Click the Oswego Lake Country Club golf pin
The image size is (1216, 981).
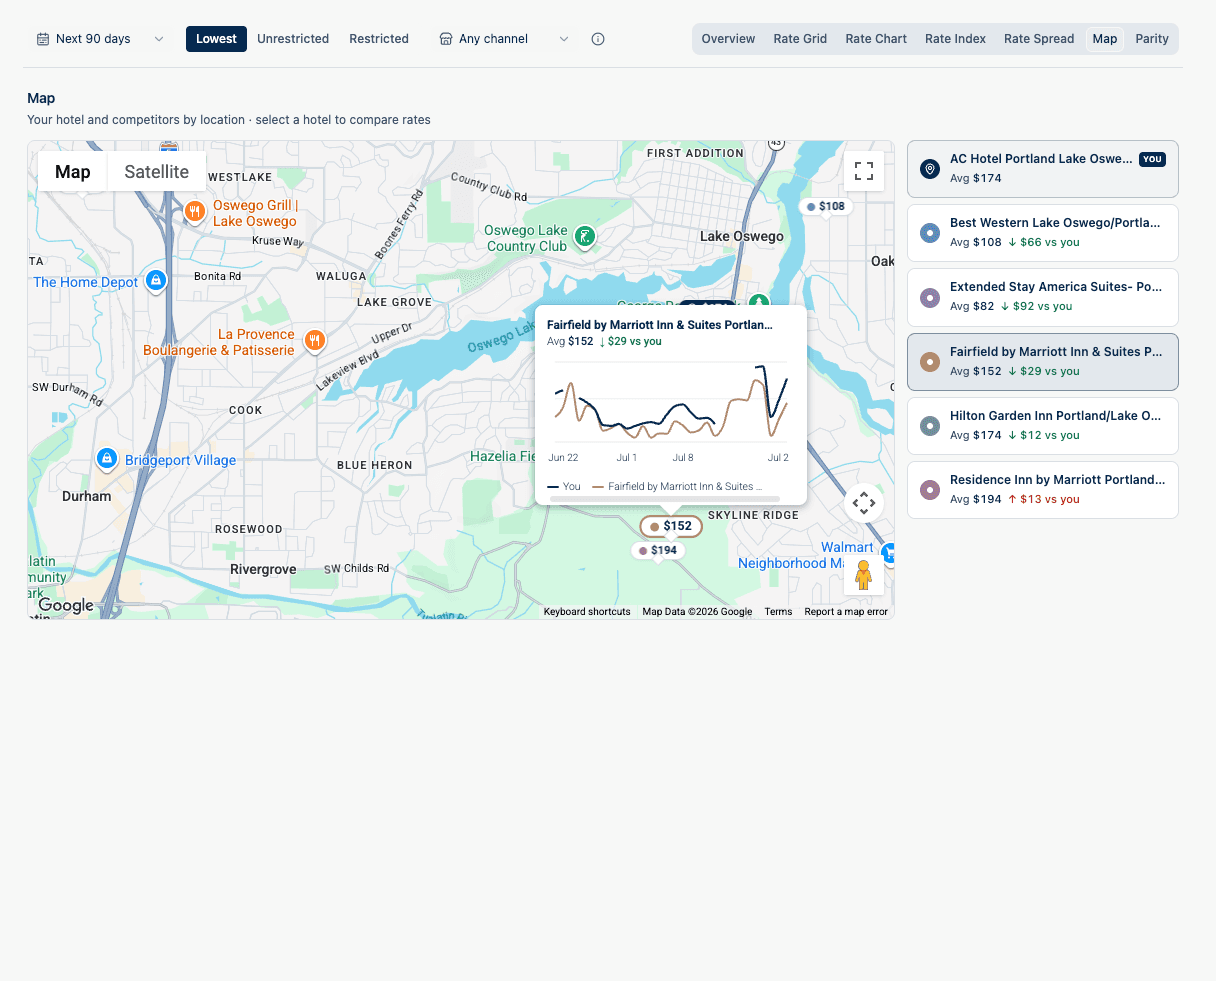pyautogui.click(x=585, y=237)
